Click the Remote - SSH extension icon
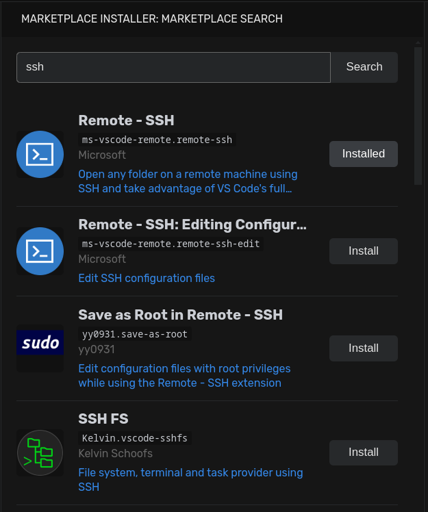428x512 pixels. tap(40, 154)
